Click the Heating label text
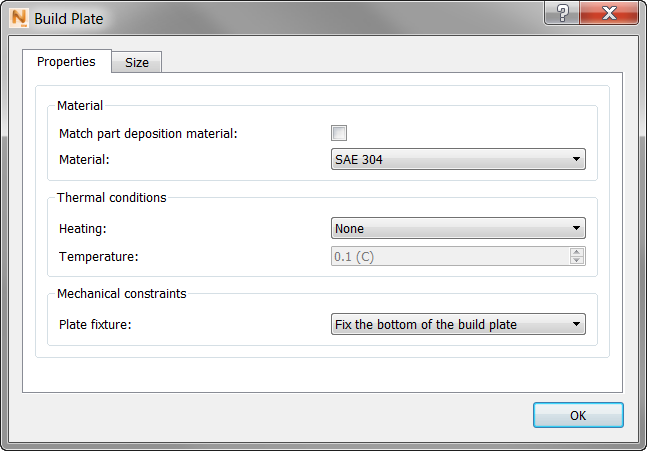647x451 pixels. click(x=83, y=228)
